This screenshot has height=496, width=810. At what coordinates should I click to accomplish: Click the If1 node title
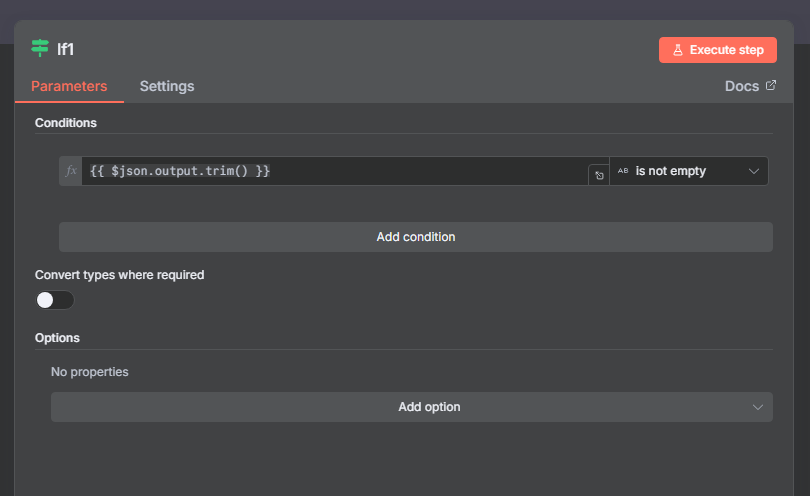point(65,49)
